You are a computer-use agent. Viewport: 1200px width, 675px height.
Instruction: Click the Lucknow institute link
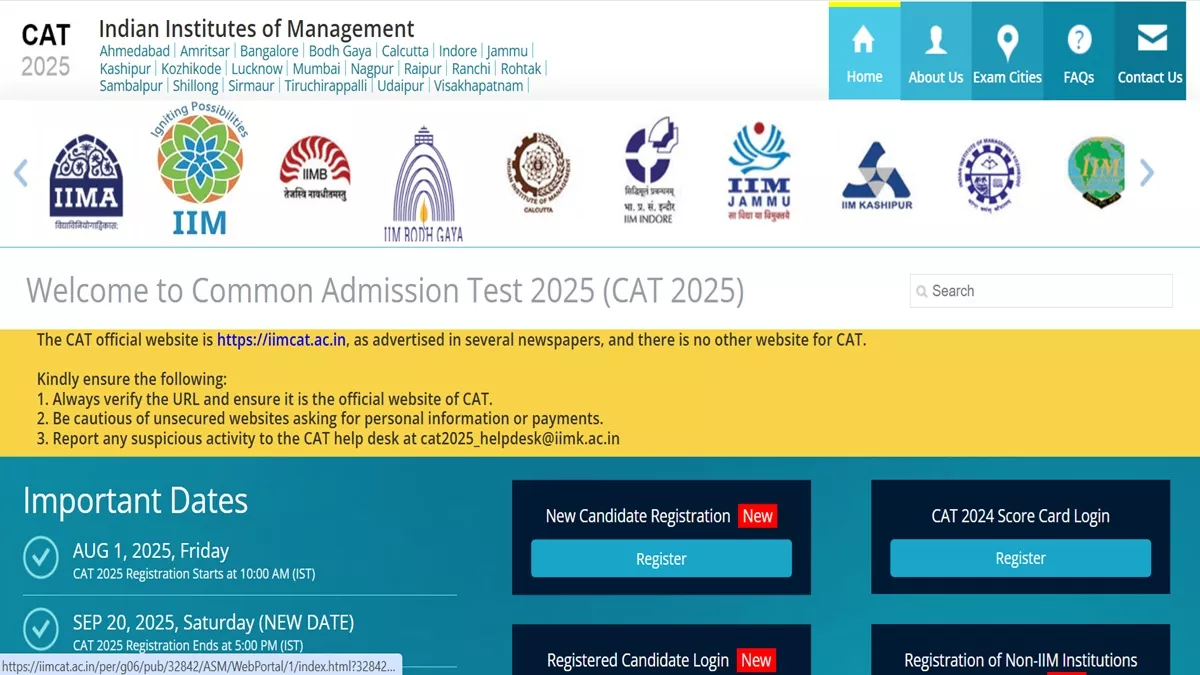tap(257, 69)
